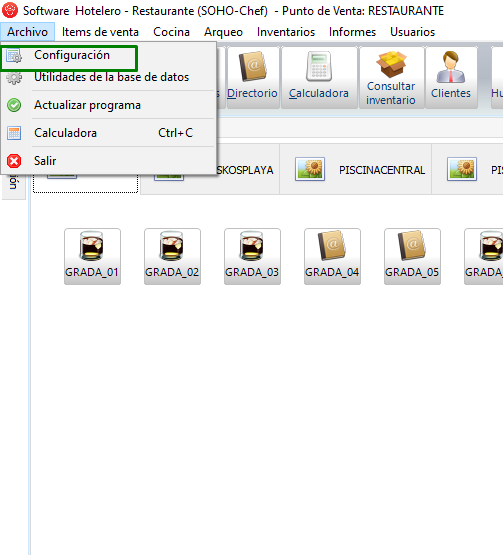The image size is (503, 555).
Task: Open table GRADA_05 book icon
Action: pyautogui.click(x=412, y=256)
